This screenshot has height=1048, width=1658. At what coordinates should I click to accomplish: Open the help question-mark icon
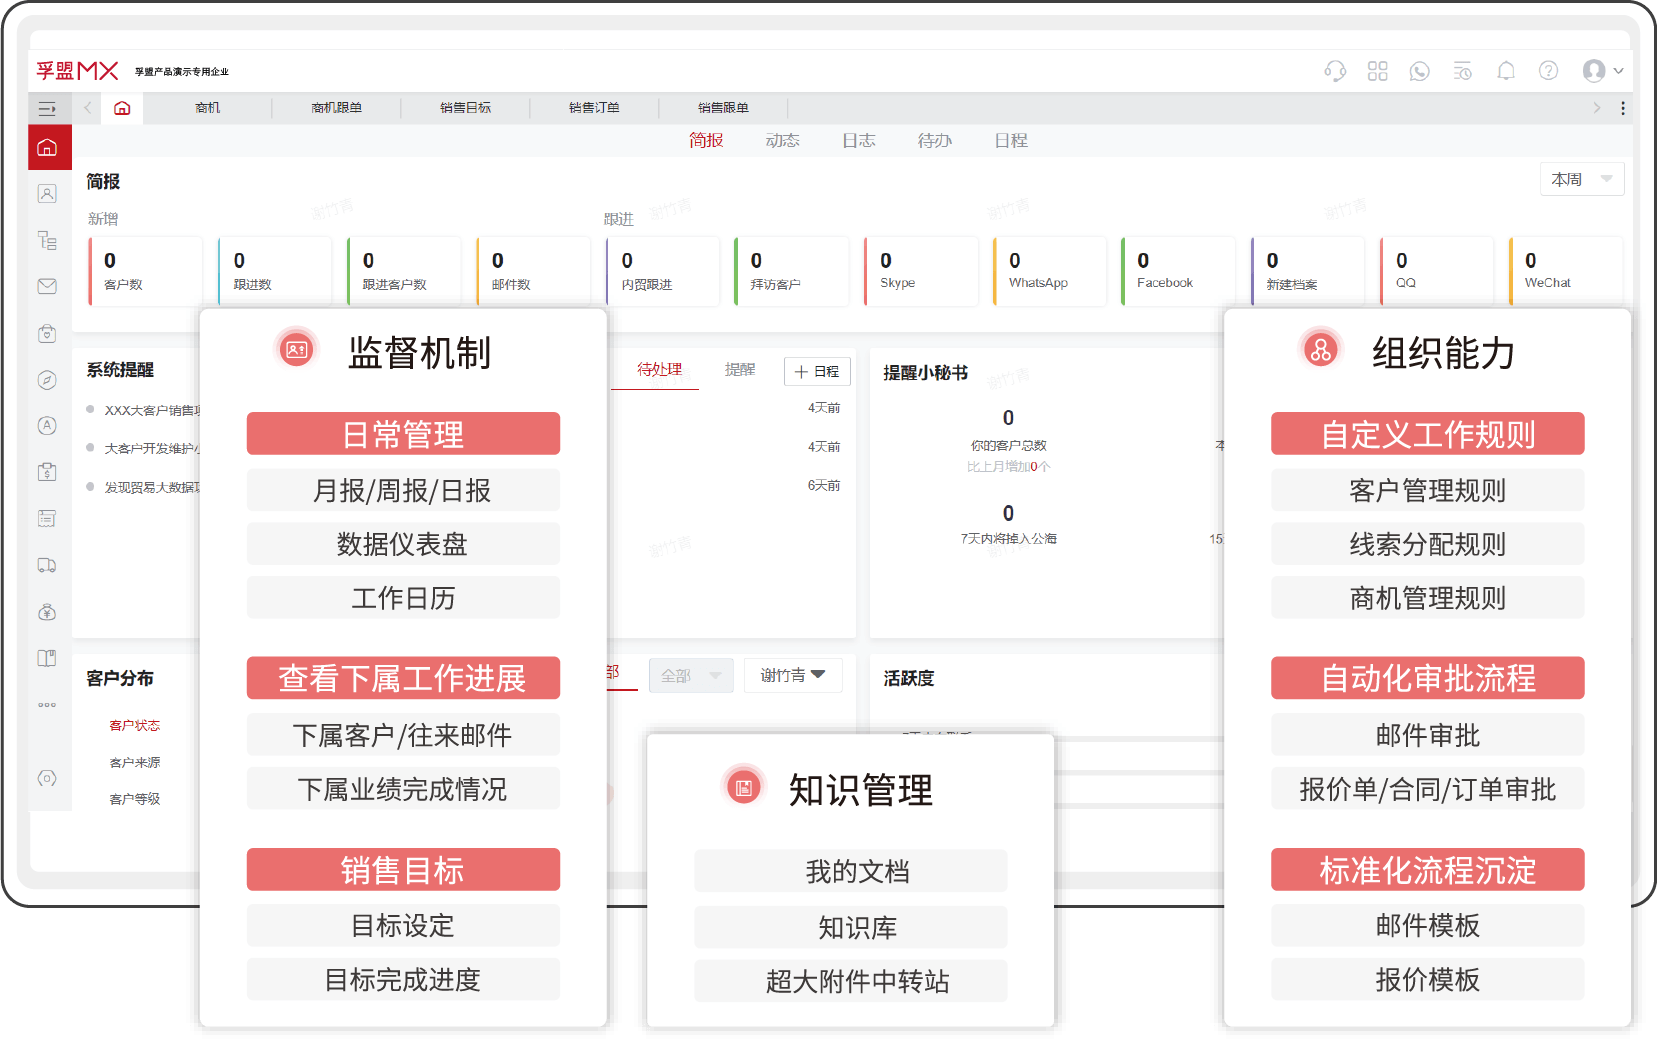click(x=1548, y=71)
